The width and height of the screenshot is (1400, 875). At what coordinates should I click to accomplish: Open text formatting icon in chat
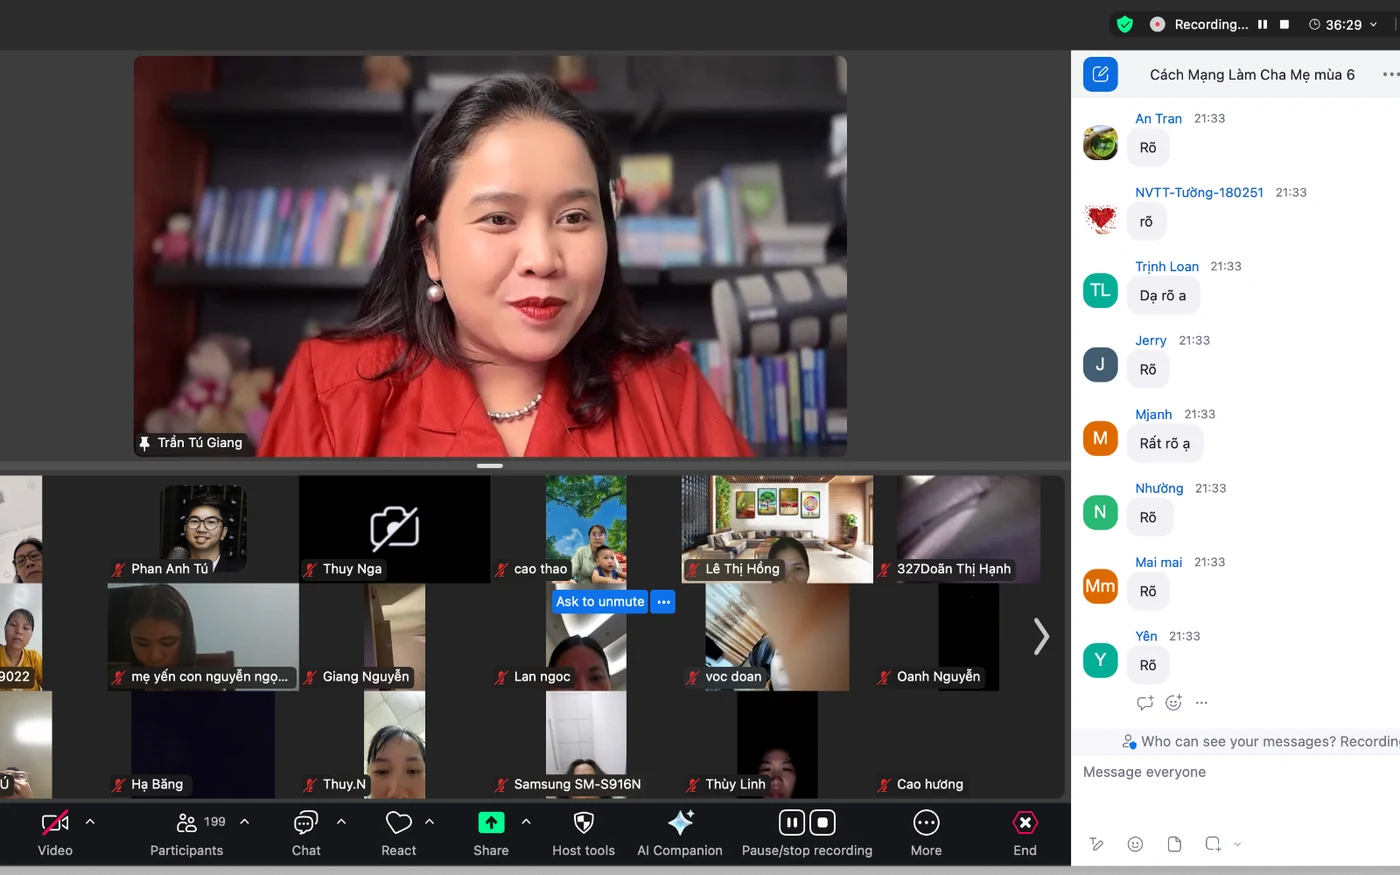point(1097,844)
